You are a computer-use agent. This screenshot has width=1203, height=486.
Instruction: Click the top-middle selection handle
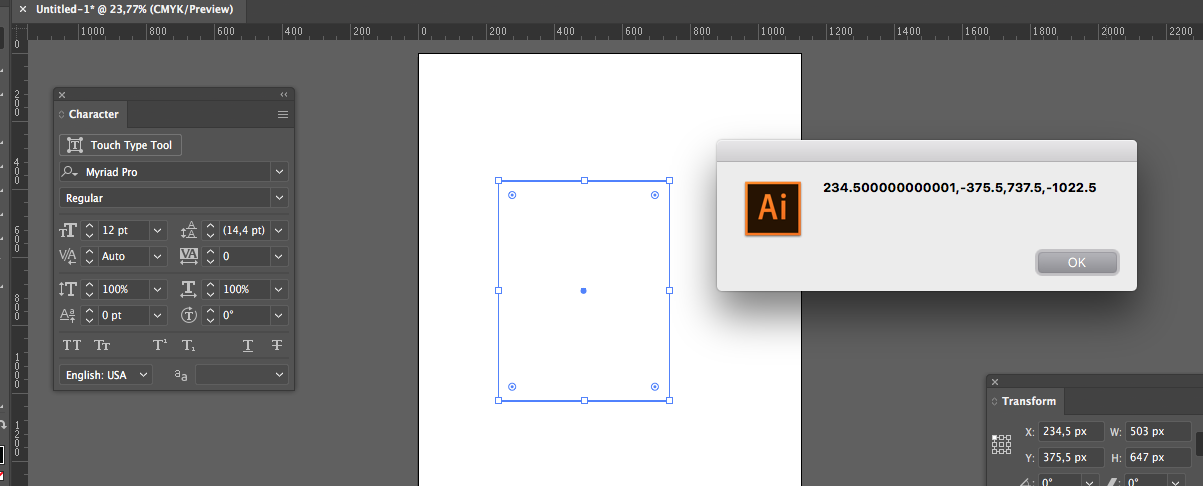click(x=584, y=181)
